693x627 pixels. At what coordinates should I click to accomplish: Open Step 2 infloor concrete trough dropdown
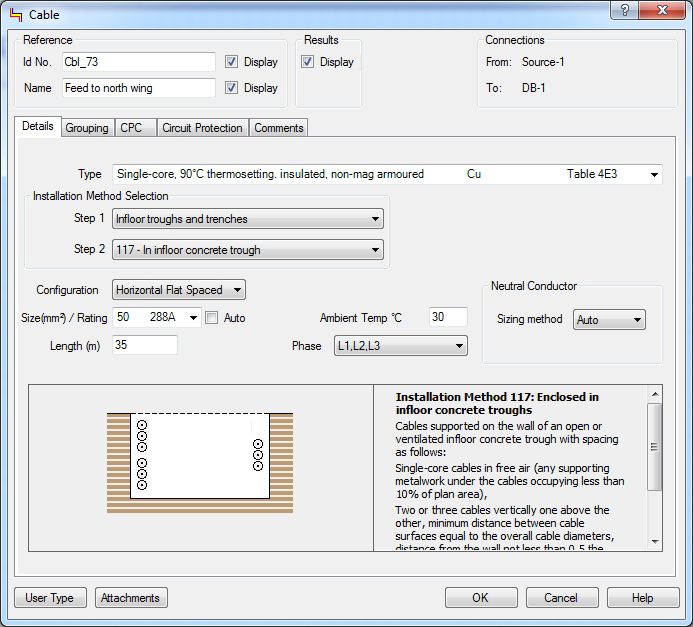(x=248, y=250)
